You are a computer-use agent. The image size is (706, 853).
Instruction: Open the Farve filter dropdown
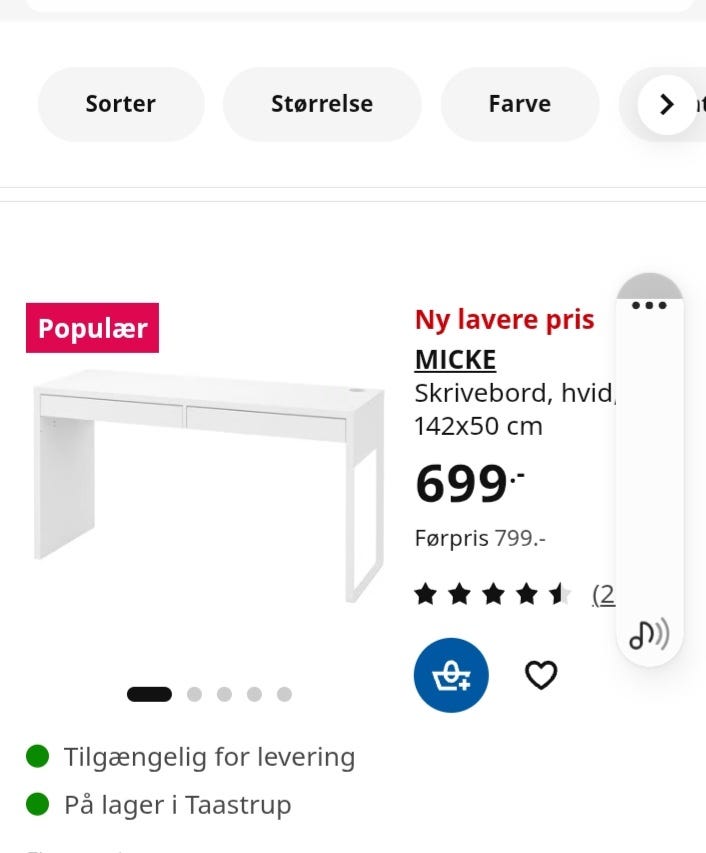pos(519,103)
